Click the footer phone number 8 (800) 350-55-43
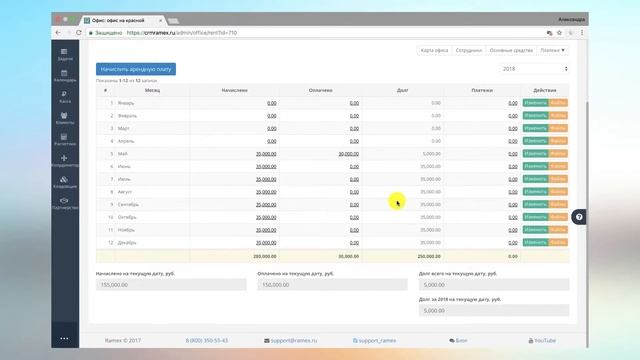Viewport: 640px width, 360px height. coord(207,340)
